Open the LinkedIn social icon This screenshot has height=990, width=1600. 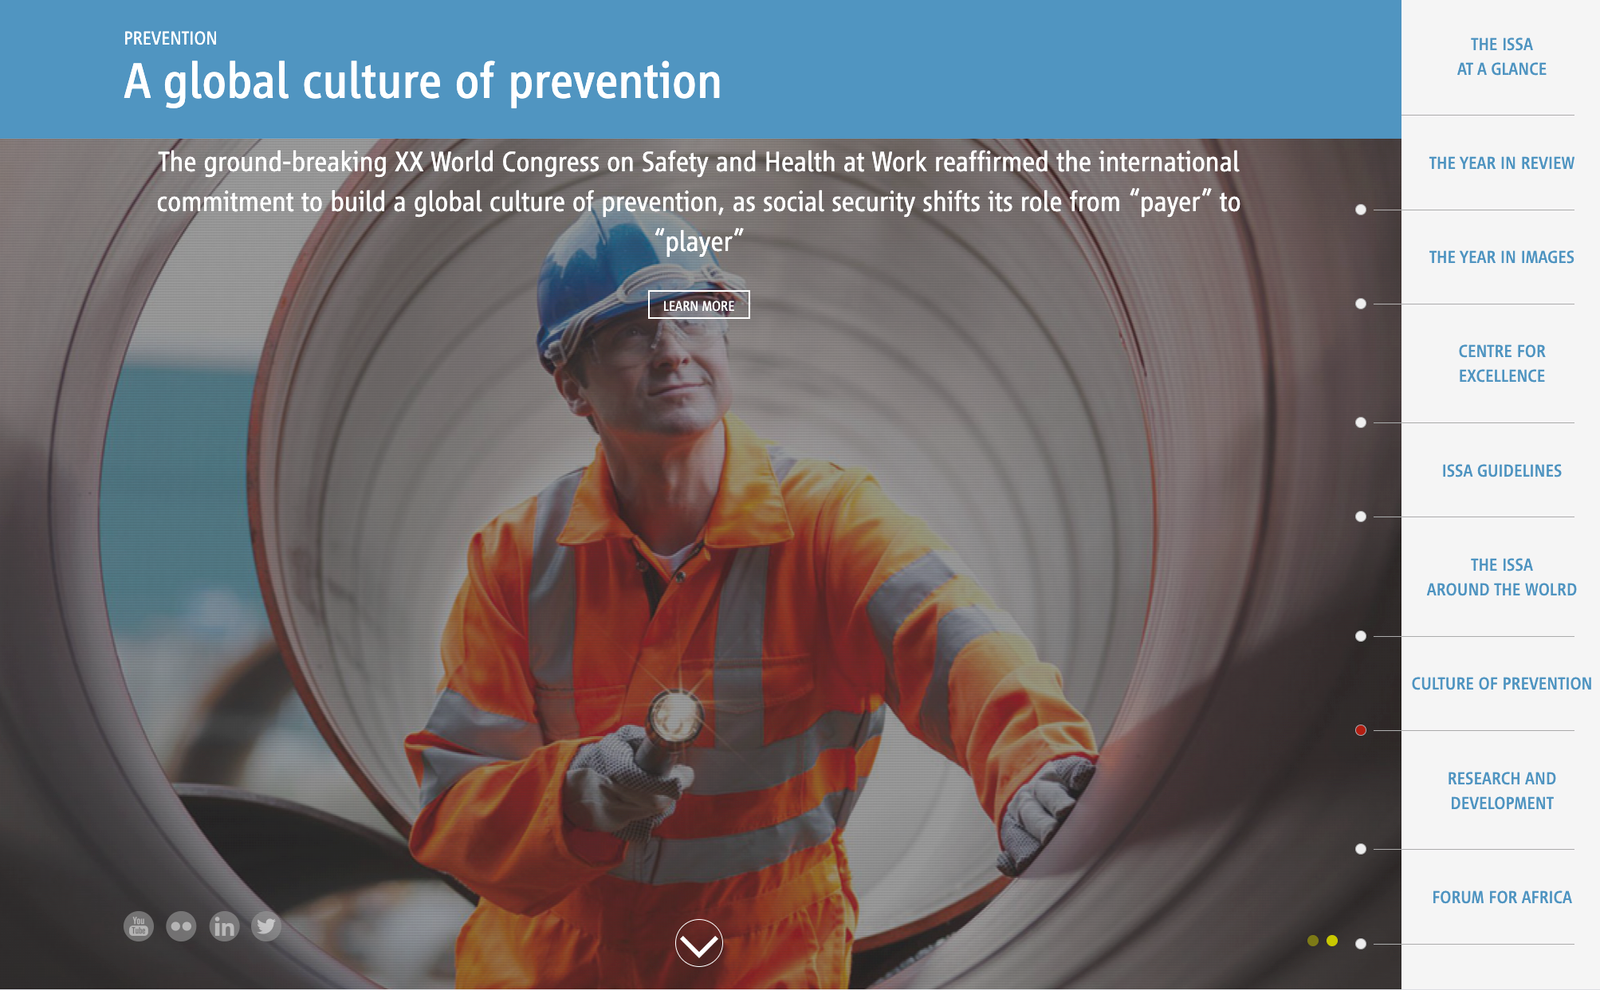point(224,926)
